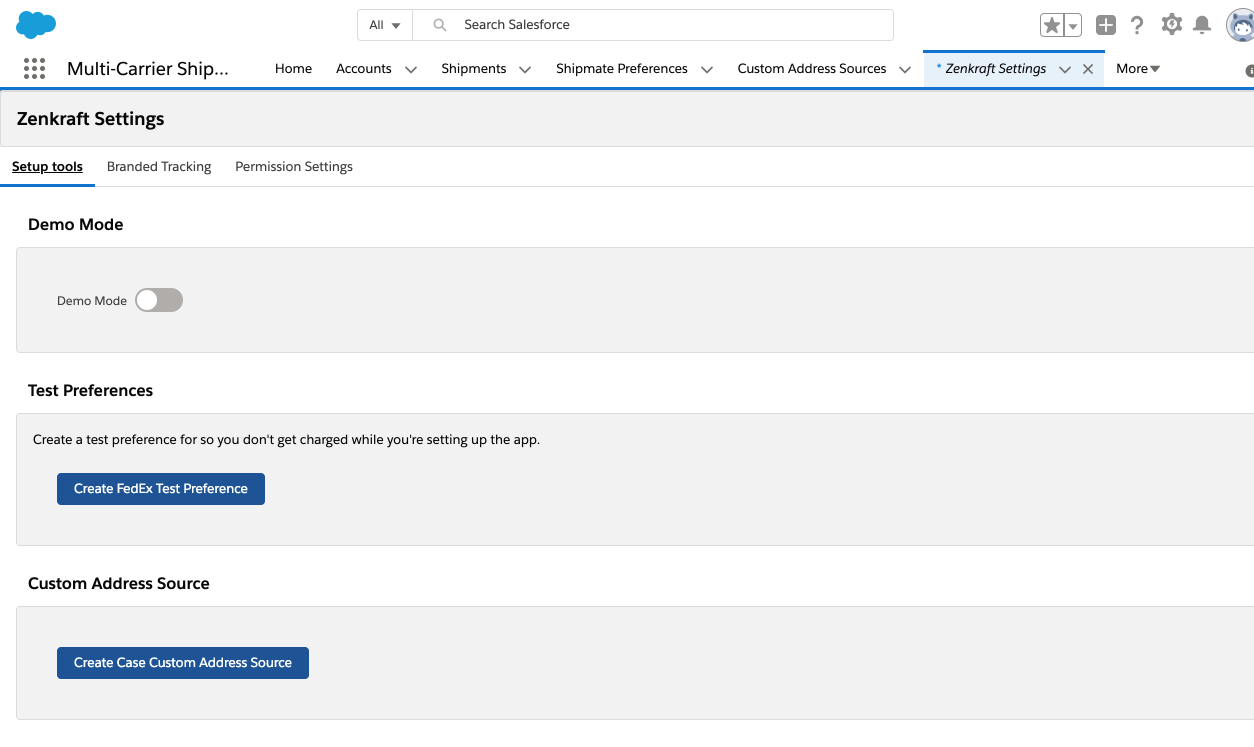The height and width of the screenshot is (747, 1254).
Task: Expand the Shipmate Preferences tab chevron
Action: click(x=707, y=69)
